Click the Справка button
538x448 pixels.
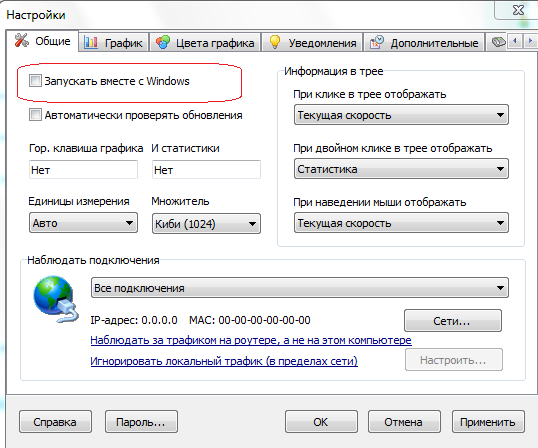(x=55, y=422)
